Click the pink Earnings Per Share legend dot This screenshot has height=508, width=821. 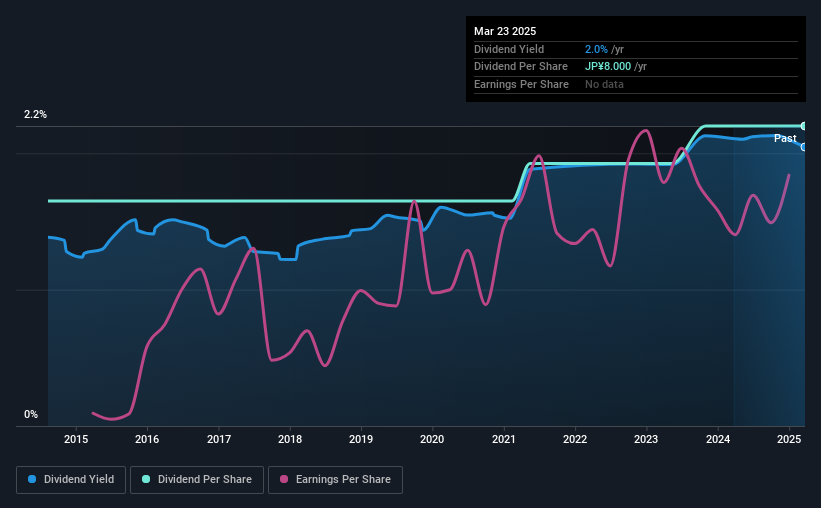284,479
